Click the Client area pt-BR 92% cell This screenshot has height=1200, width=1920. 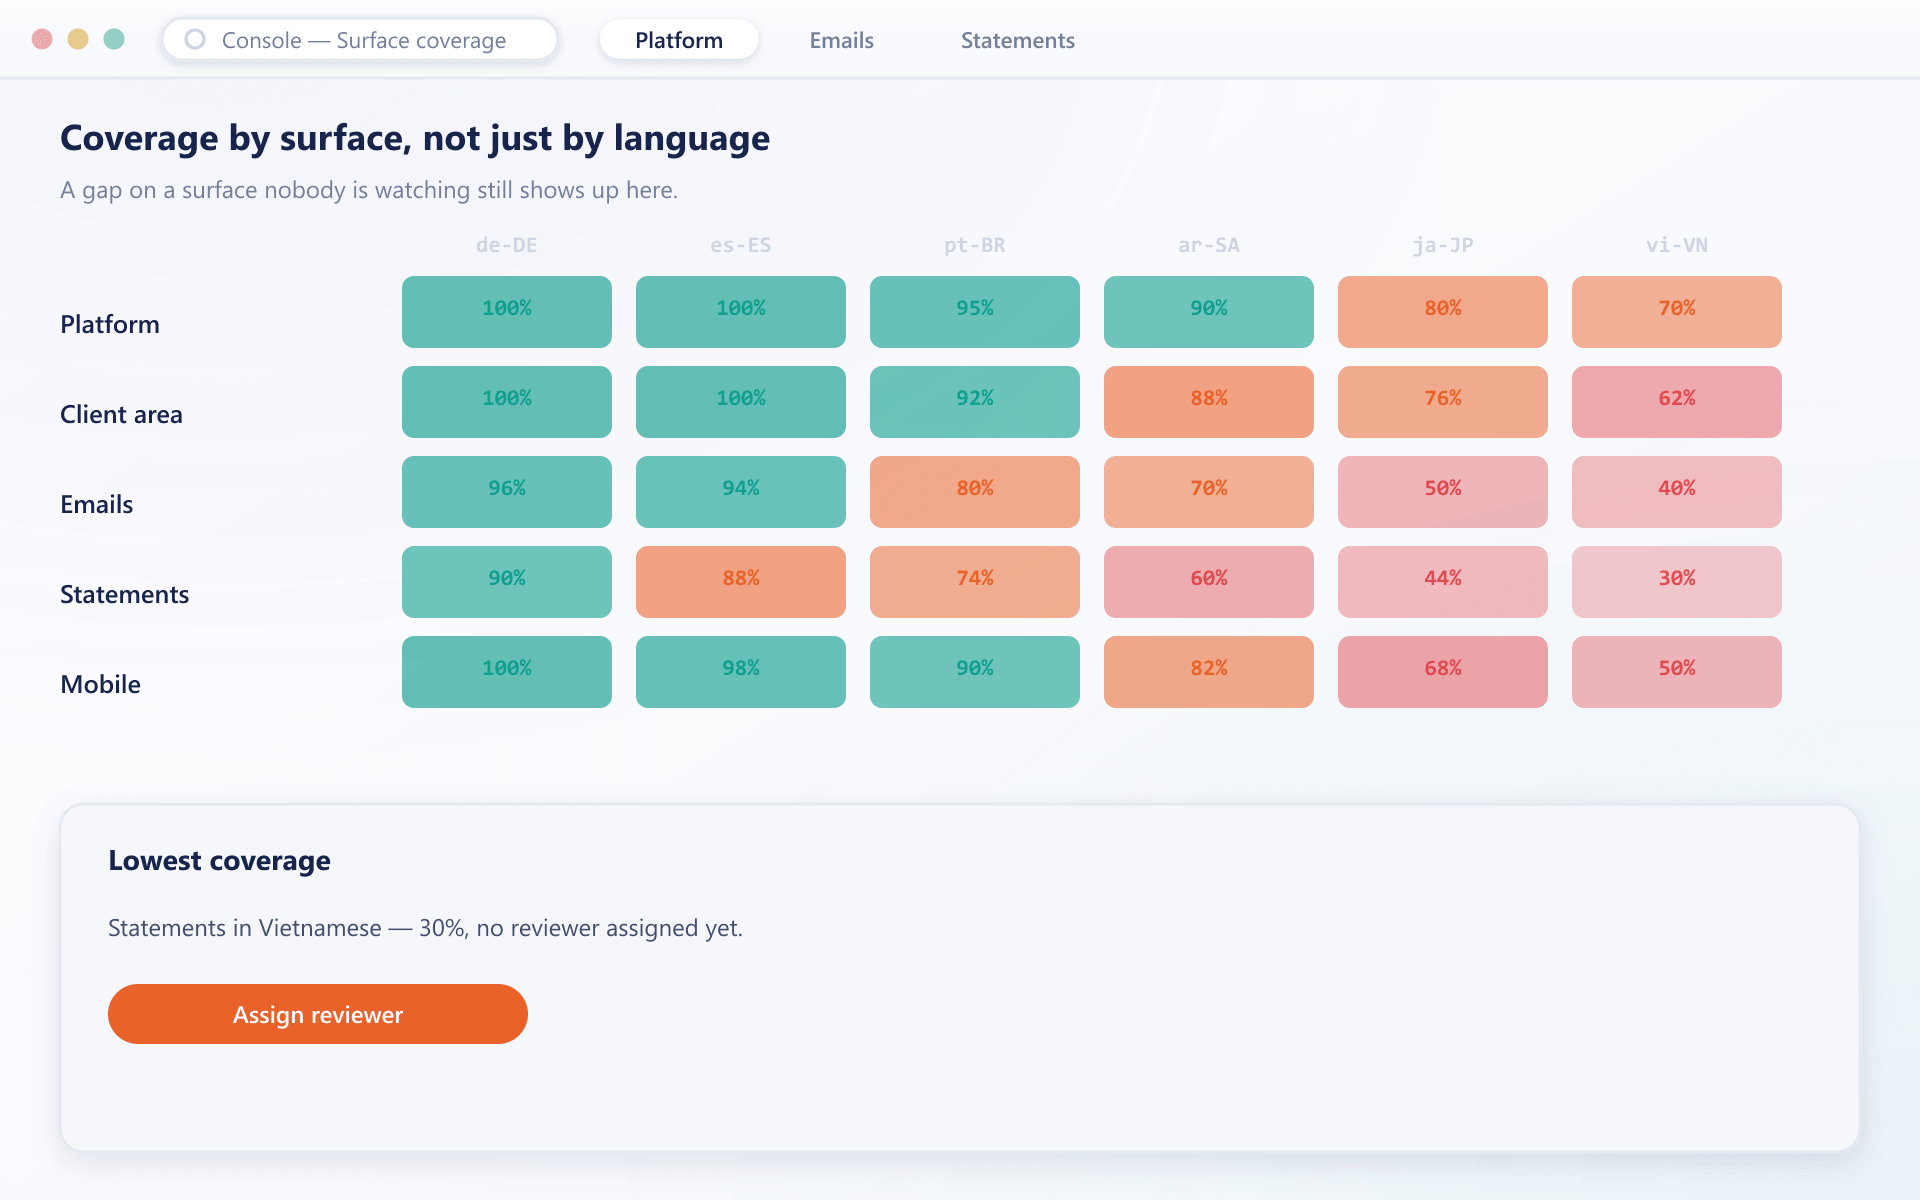[x=975, y=402]
